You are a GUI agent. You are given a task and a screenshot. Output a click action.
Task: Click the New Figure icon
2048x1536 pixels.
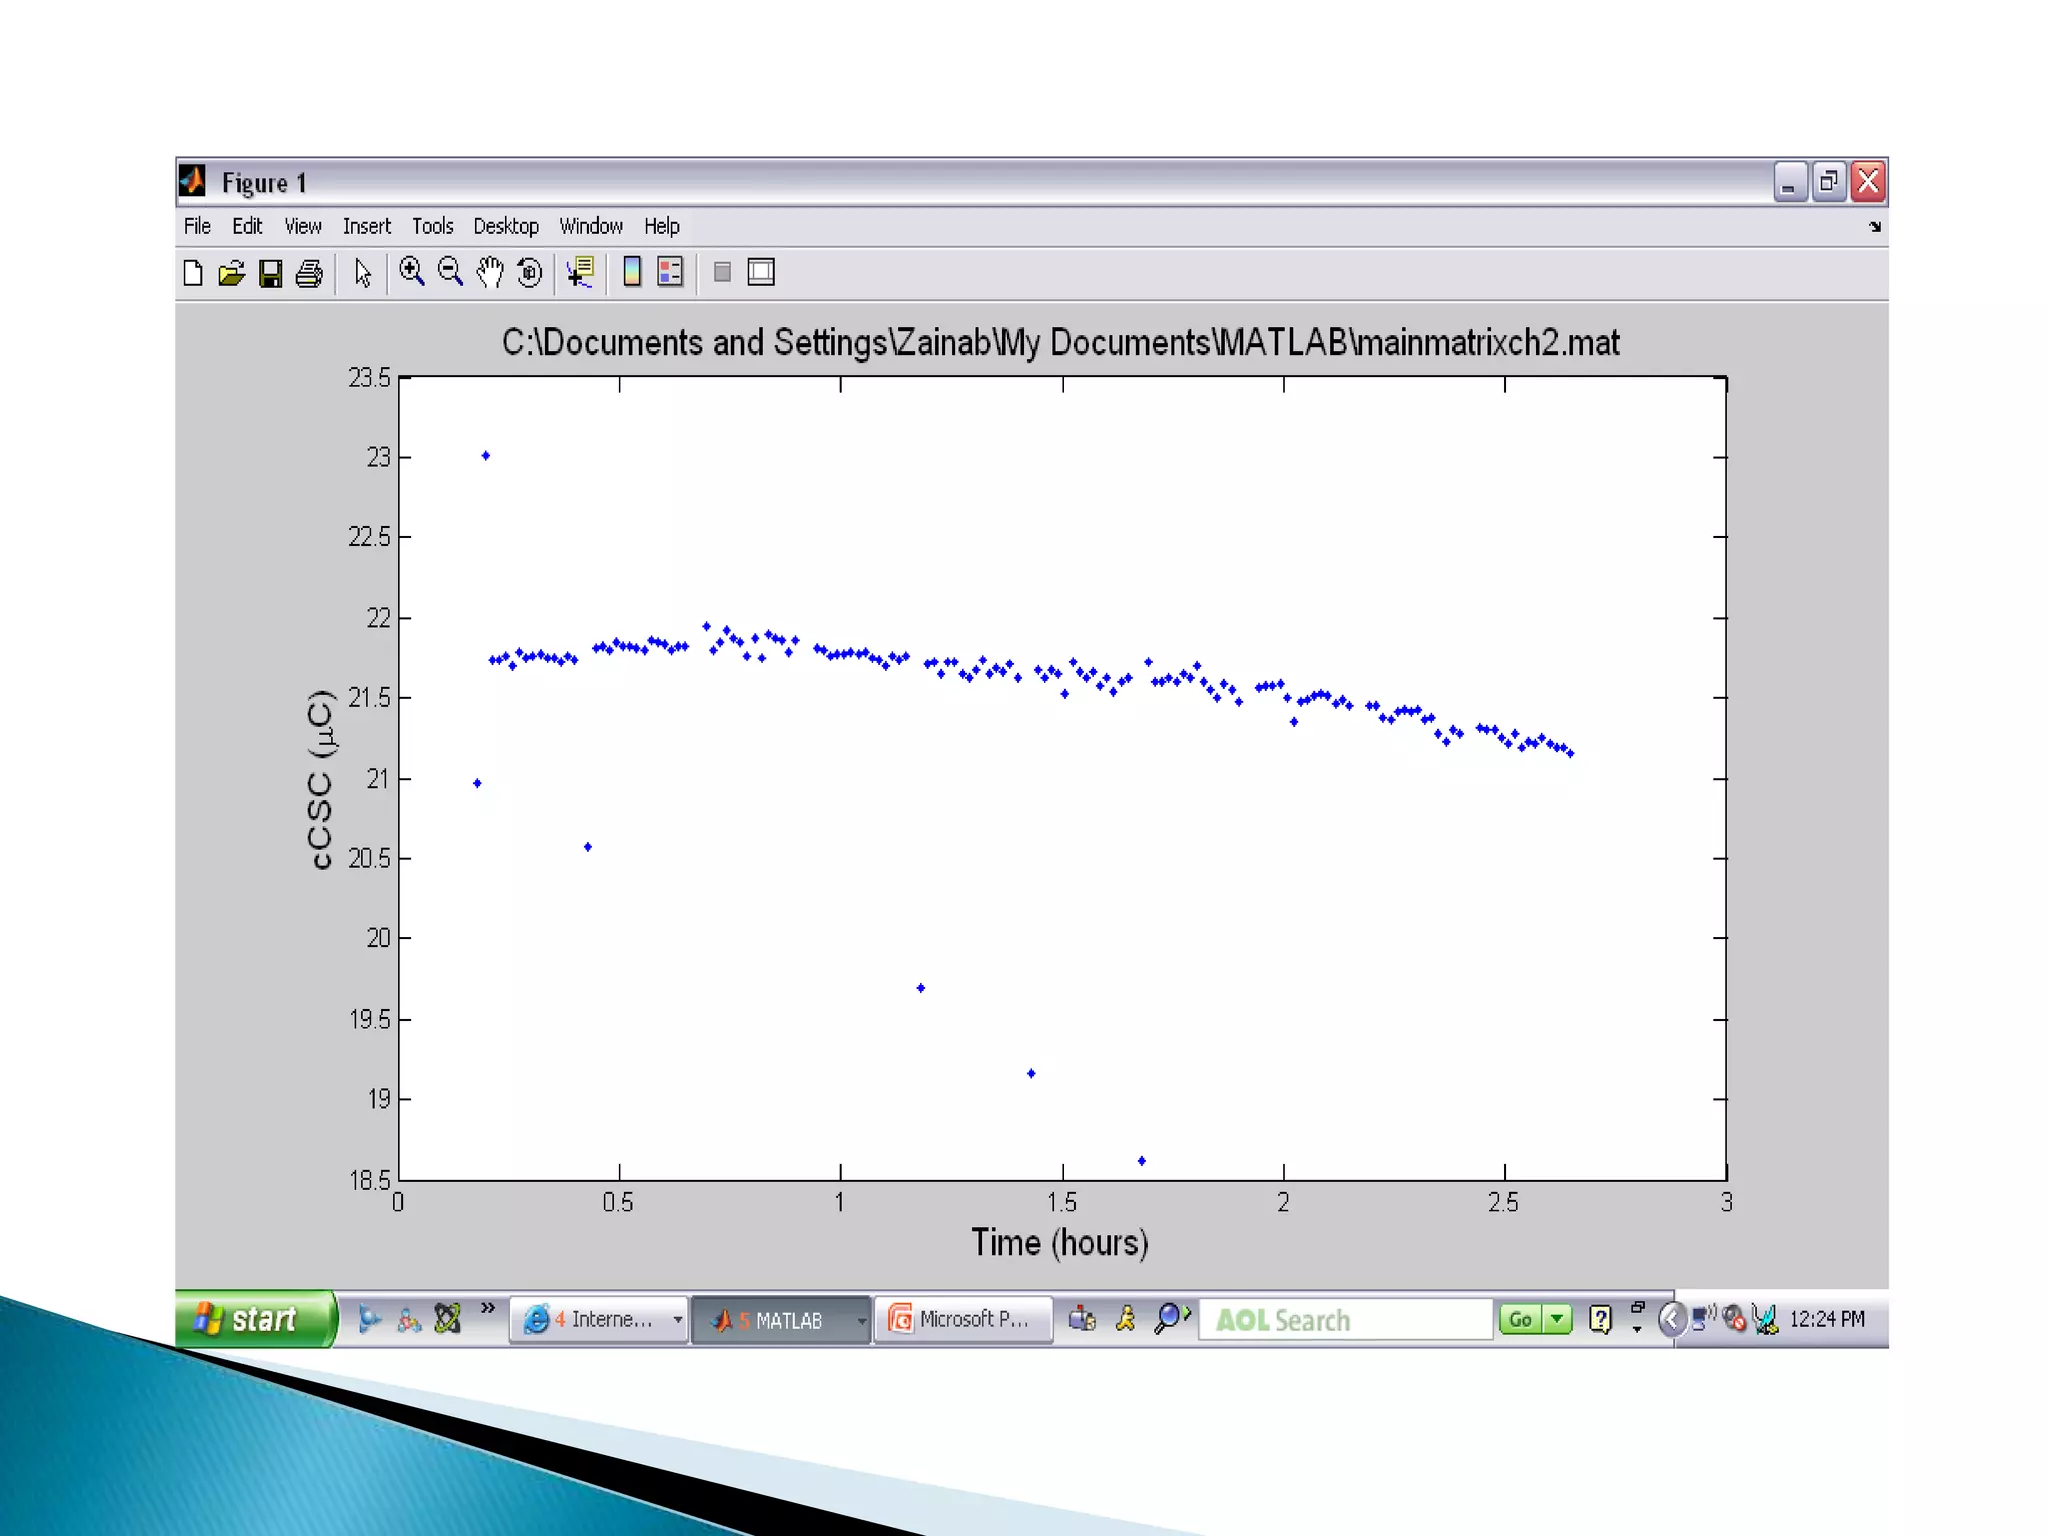[x=193, y=273]
